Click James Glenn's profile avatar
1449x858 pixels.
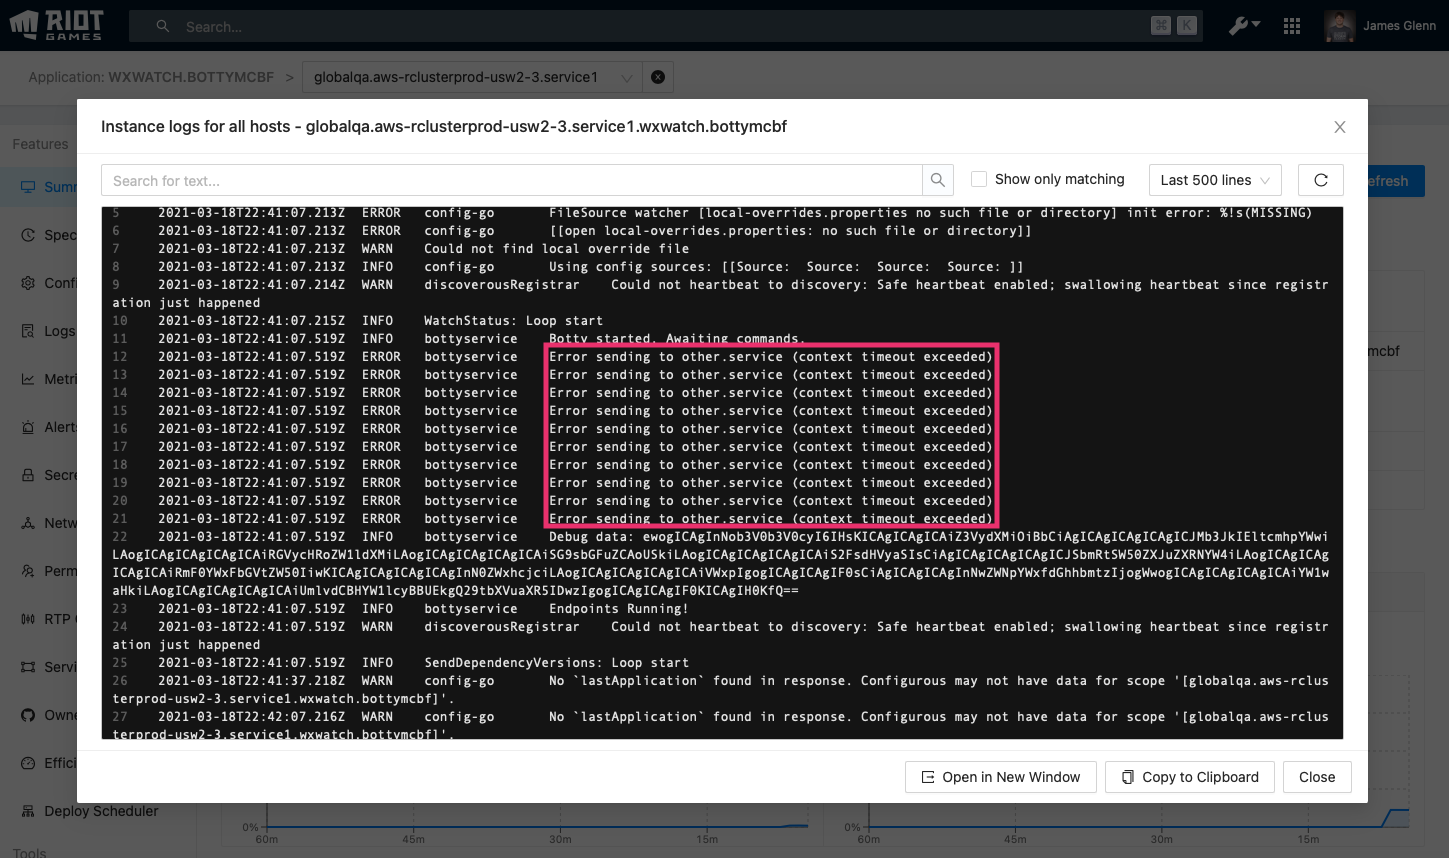1339,26
